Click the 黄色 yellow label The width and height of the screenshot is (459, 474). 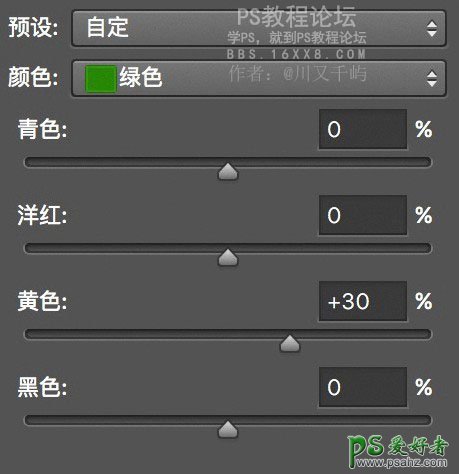(42, 301)
